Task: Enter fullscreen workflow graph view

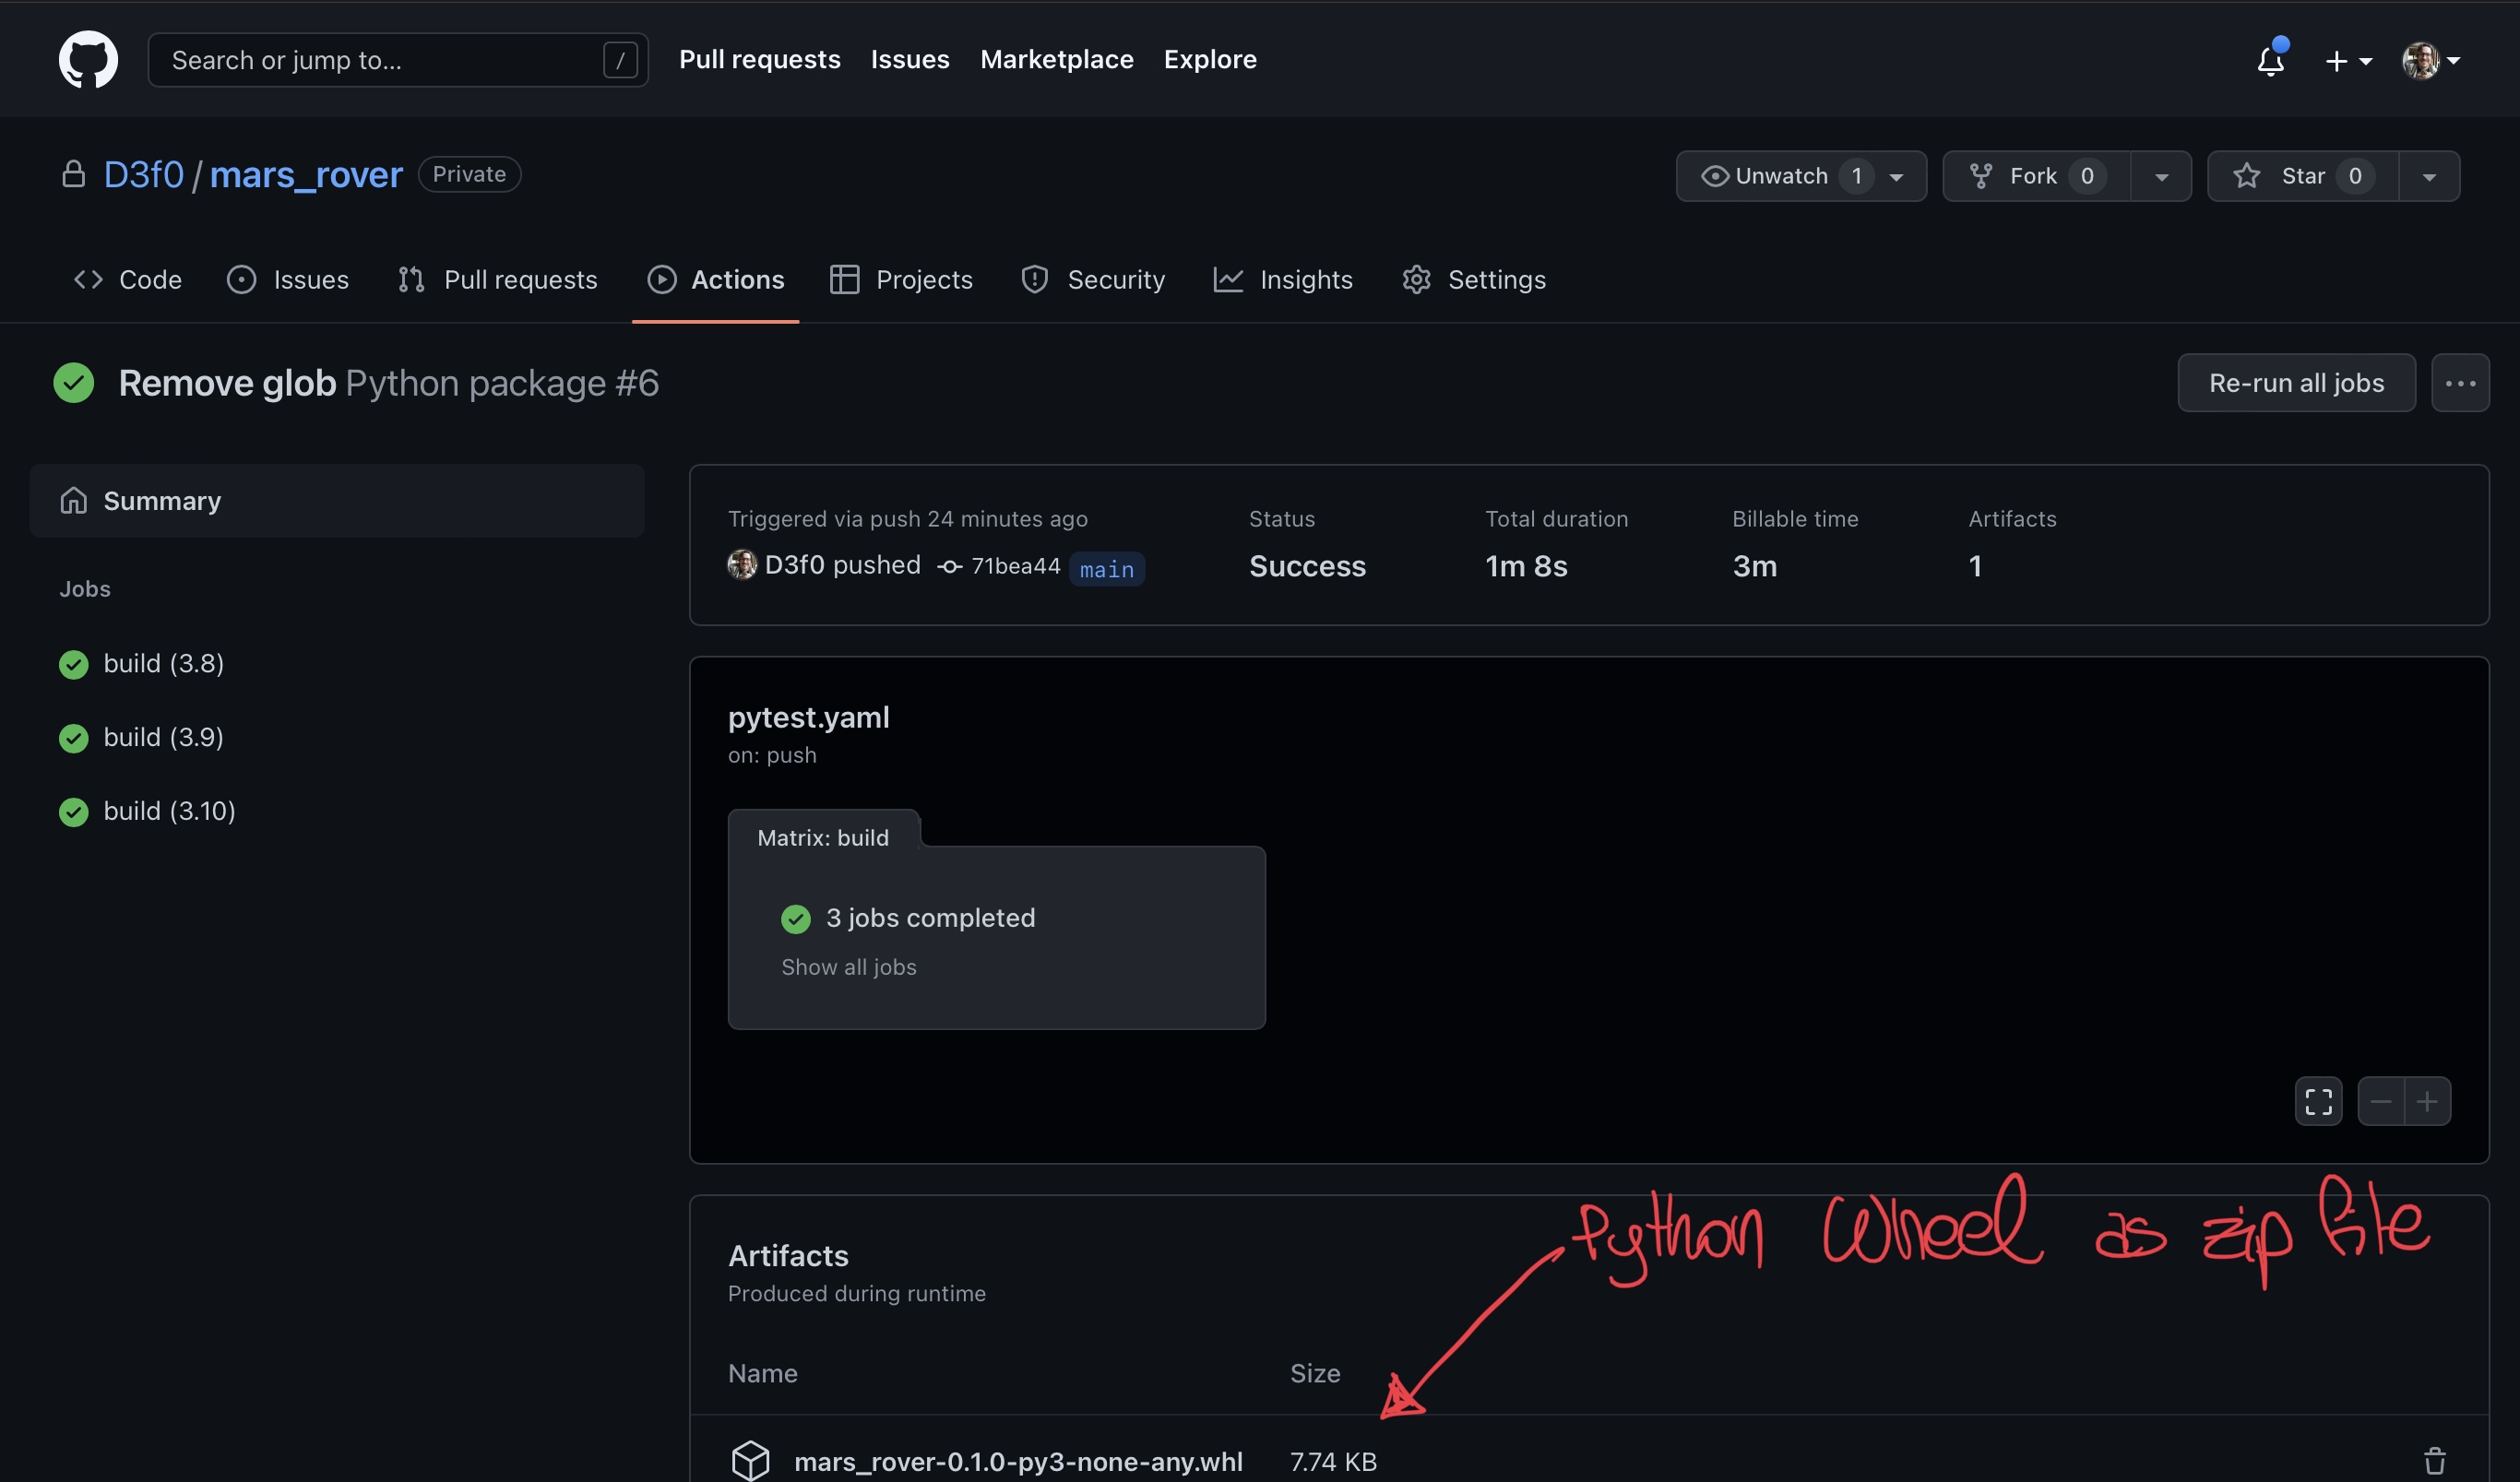Action: click(x=2317, y=1101)
